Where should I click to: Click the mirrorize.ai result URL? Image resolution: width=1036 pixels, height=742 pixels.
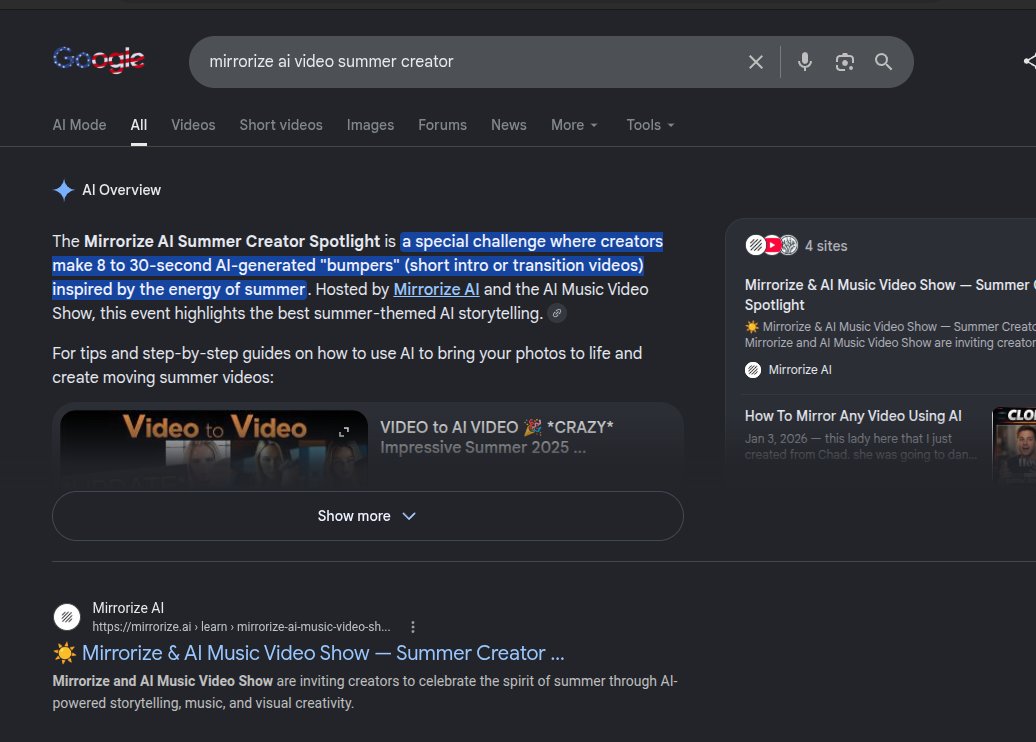point(241,626)
